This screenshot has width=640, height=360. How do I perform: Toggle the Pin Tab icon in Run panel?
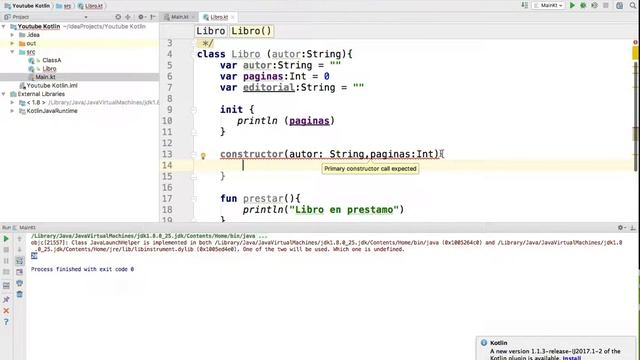(6, 300)
